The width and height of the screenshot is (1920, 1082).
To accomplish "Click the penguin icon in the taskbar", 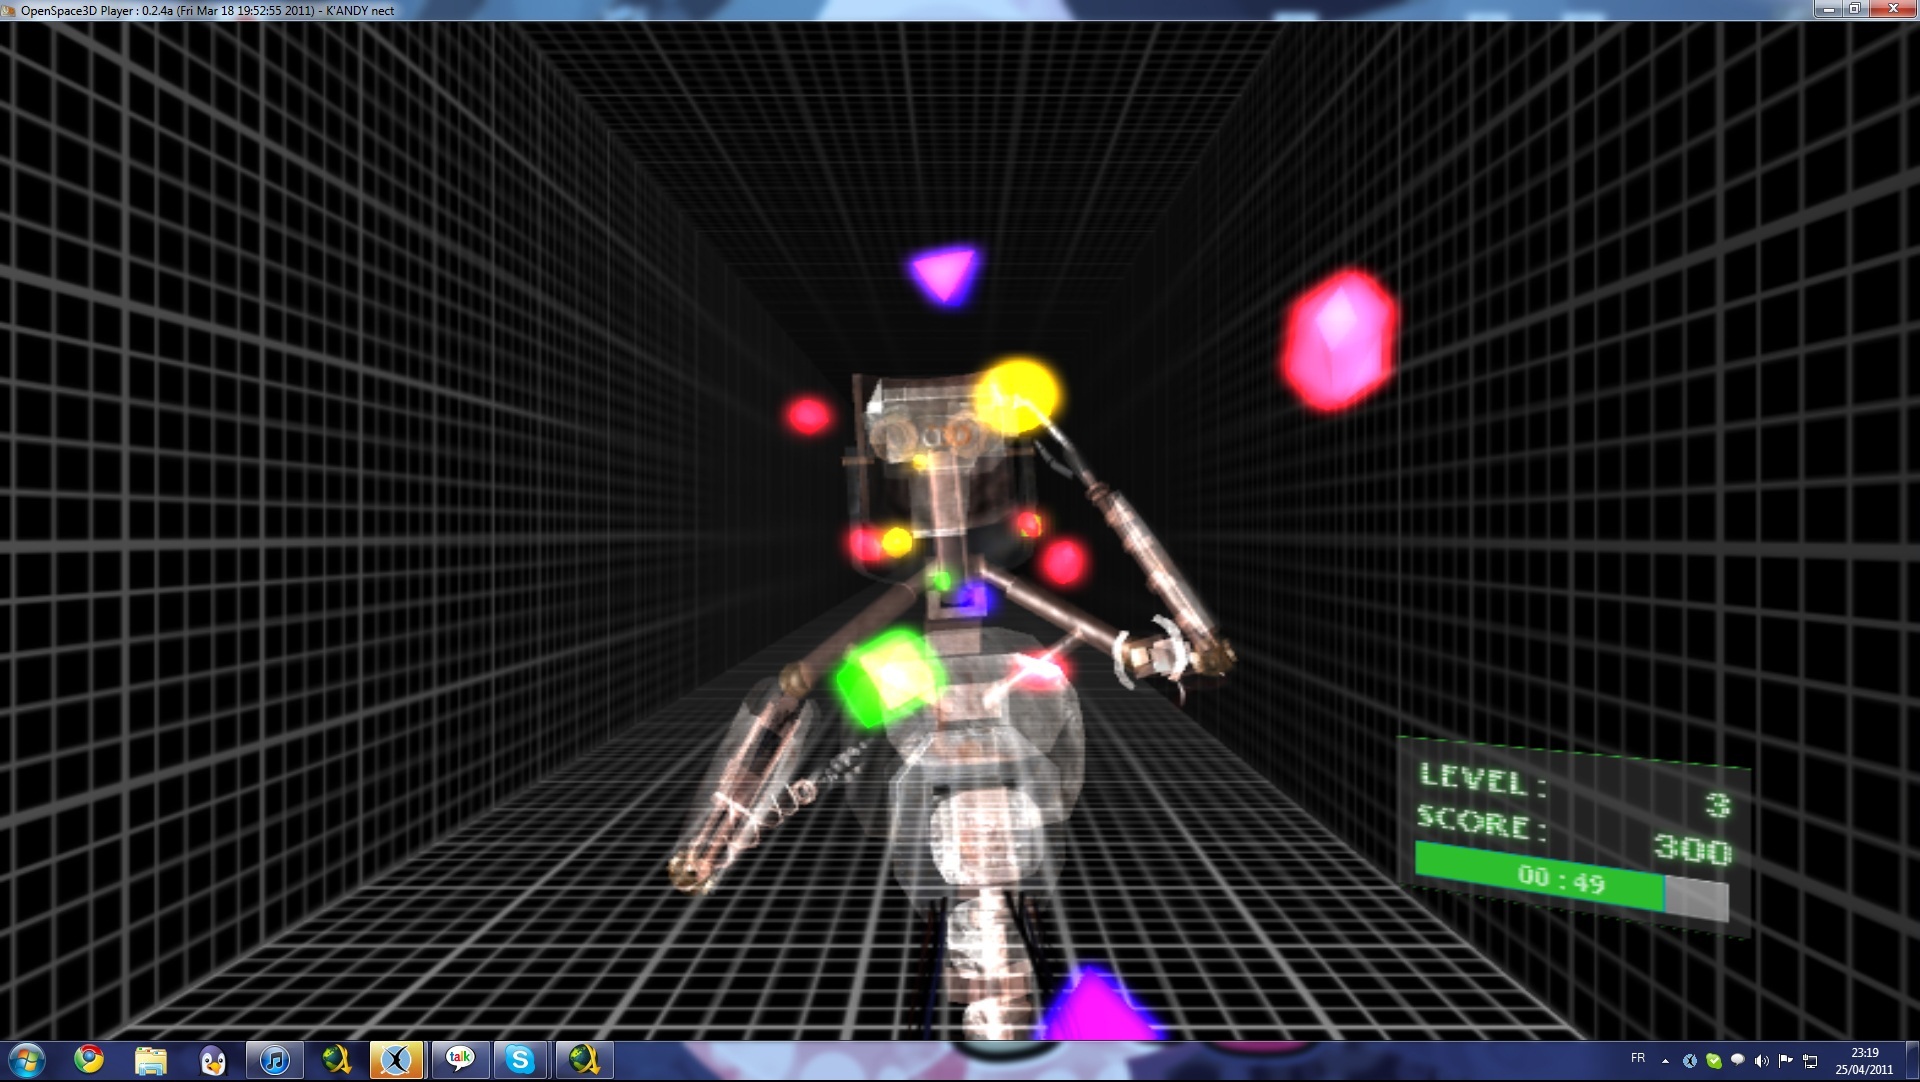I will click(x=212, y=1060).
